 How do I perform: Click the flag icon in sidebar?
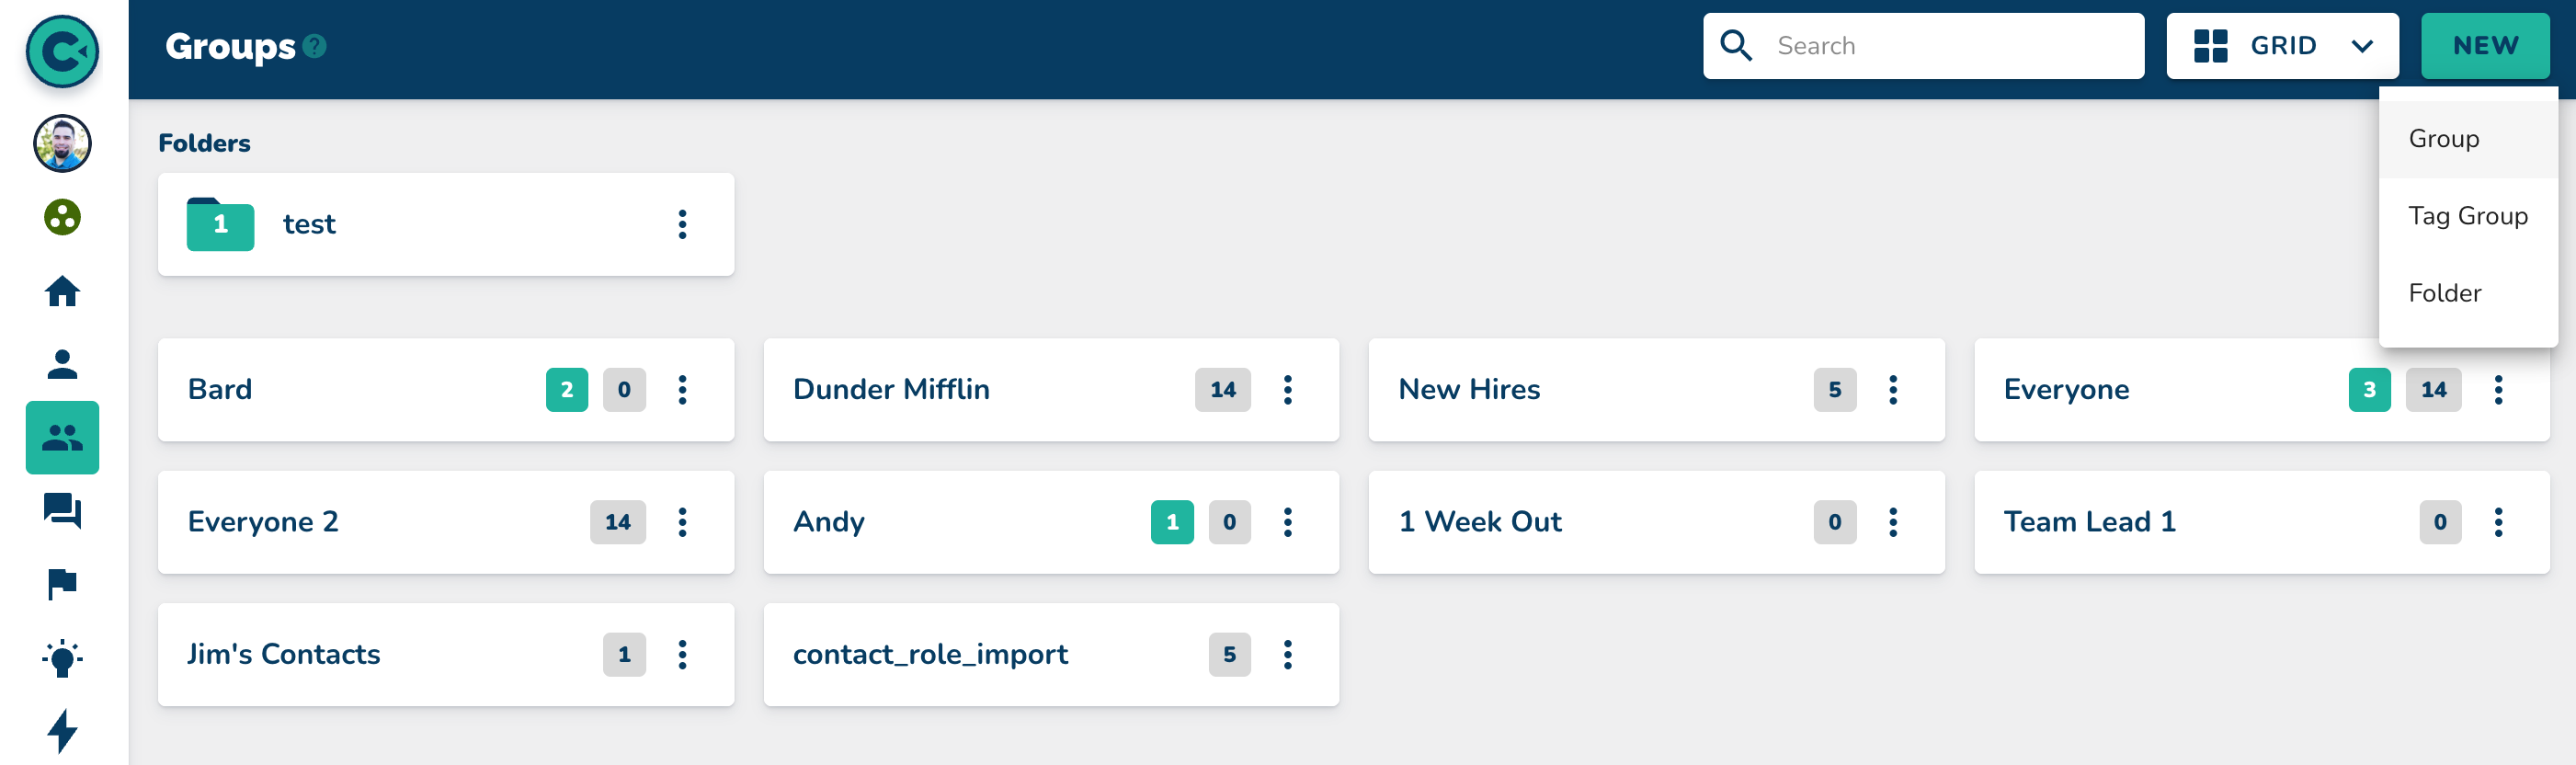(62, 583)
